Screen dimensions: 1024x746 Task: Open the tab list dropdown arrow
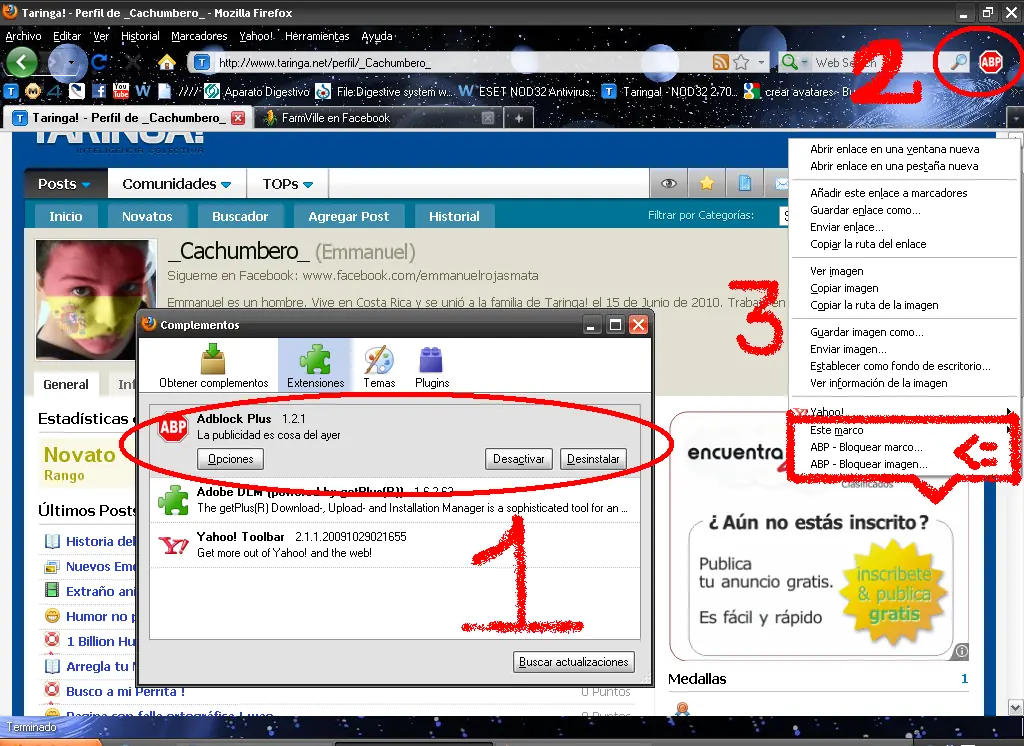[1016, 119]
